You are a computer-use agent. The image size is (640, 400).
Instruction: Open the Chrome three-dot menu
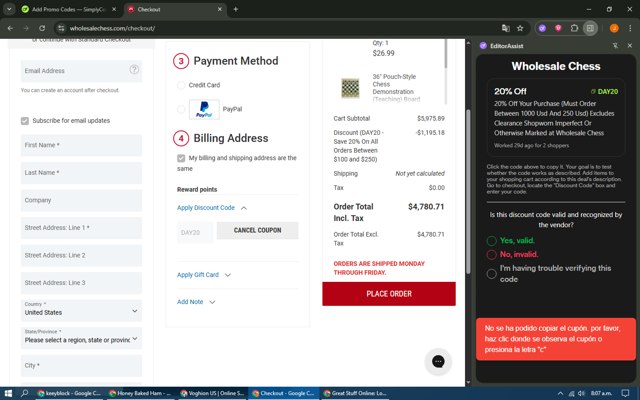pyautogui.click(x=630, y=28)
